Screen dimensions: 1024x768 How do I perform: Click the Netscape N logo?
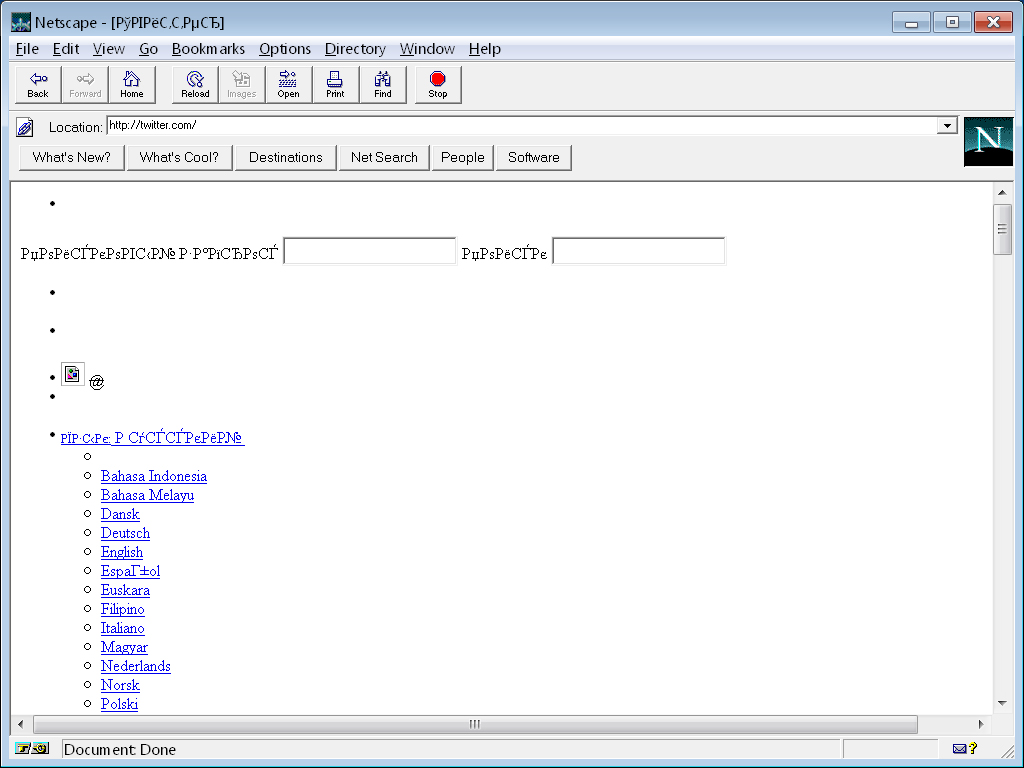pyautogui.click(x=988, y=141)
